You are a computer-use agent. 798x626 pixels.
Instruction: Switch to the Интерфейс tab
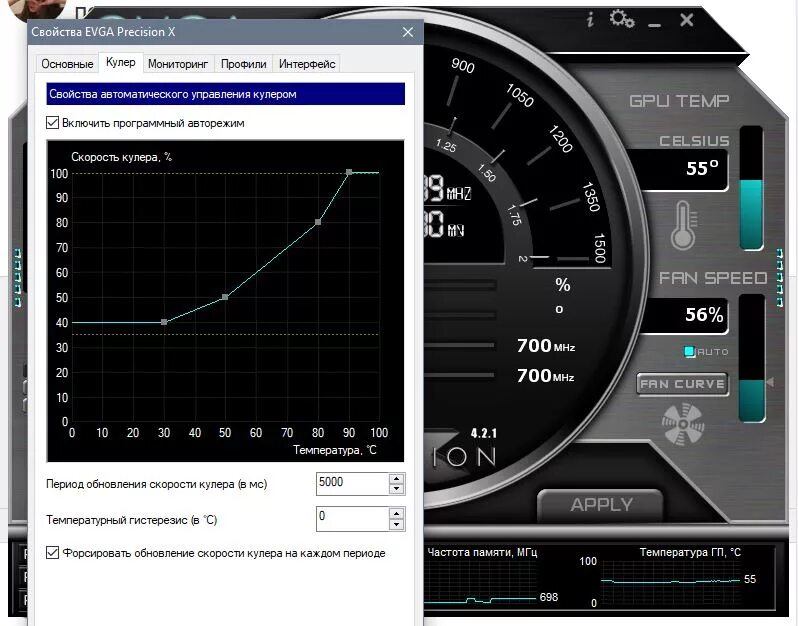click(x=307, y=64)
